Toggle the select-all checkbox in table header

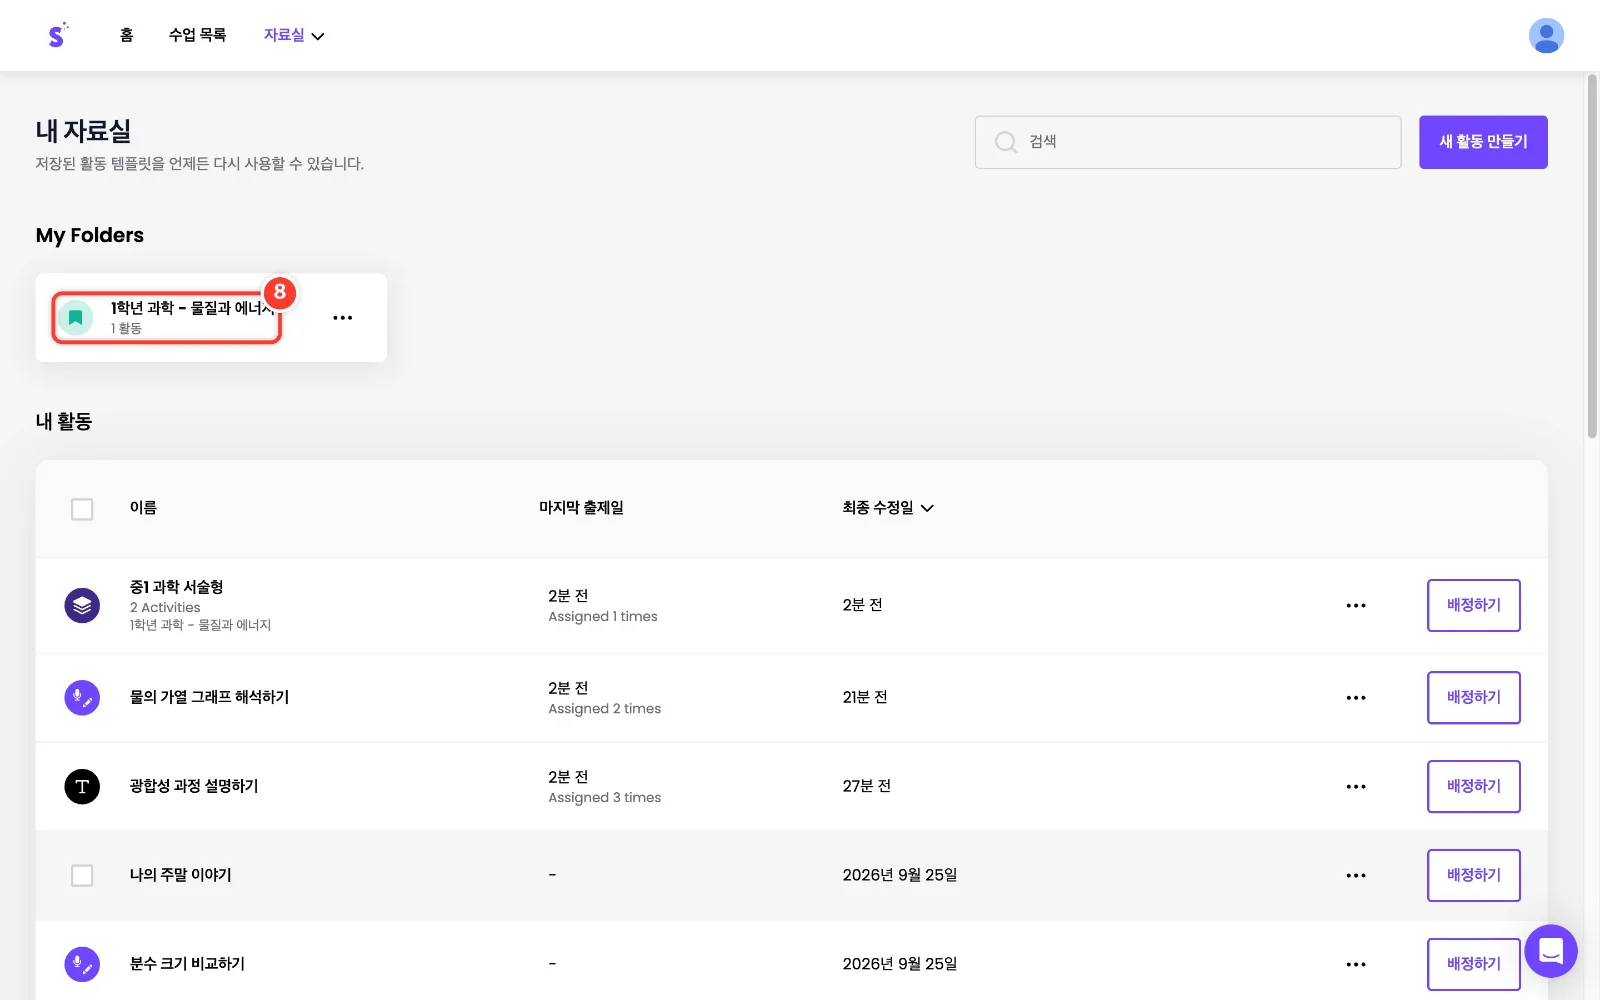click(x=82, y=509)
